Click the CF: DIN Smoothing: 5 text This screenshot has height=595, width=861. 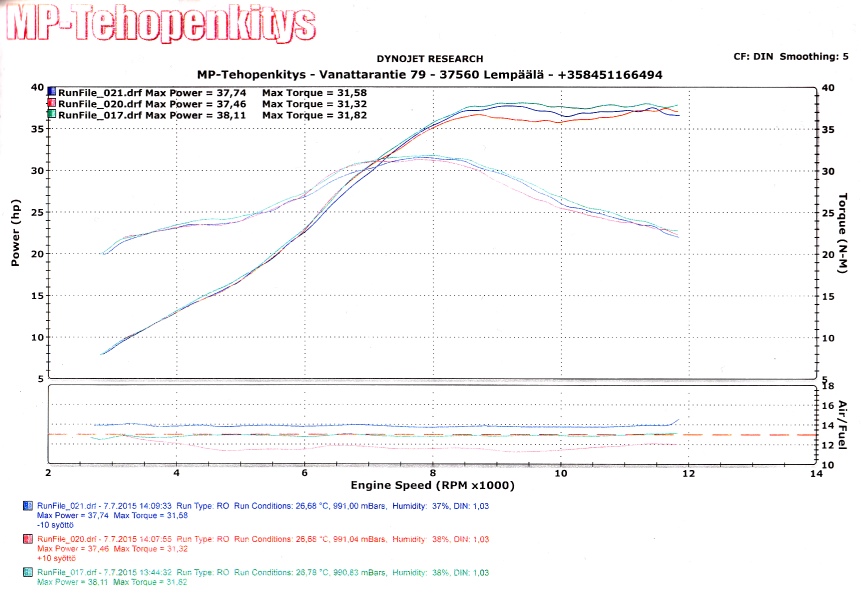[790, 57]
